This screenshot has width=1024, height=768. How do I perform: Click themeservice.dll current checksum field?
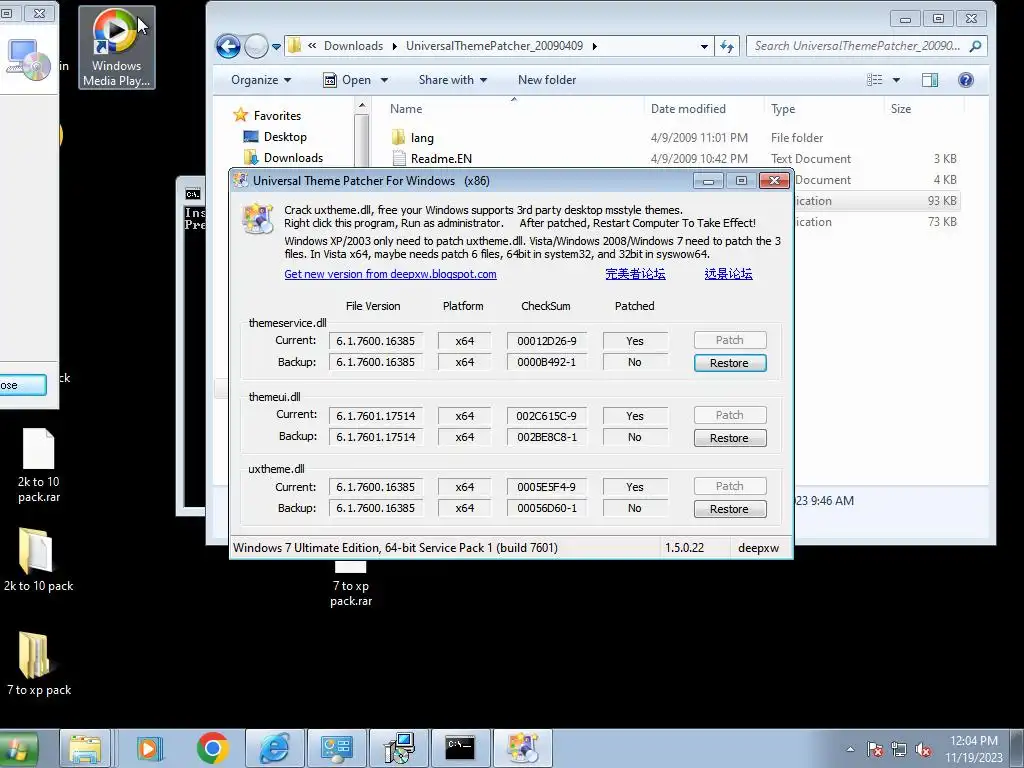[x=547, y=341]
